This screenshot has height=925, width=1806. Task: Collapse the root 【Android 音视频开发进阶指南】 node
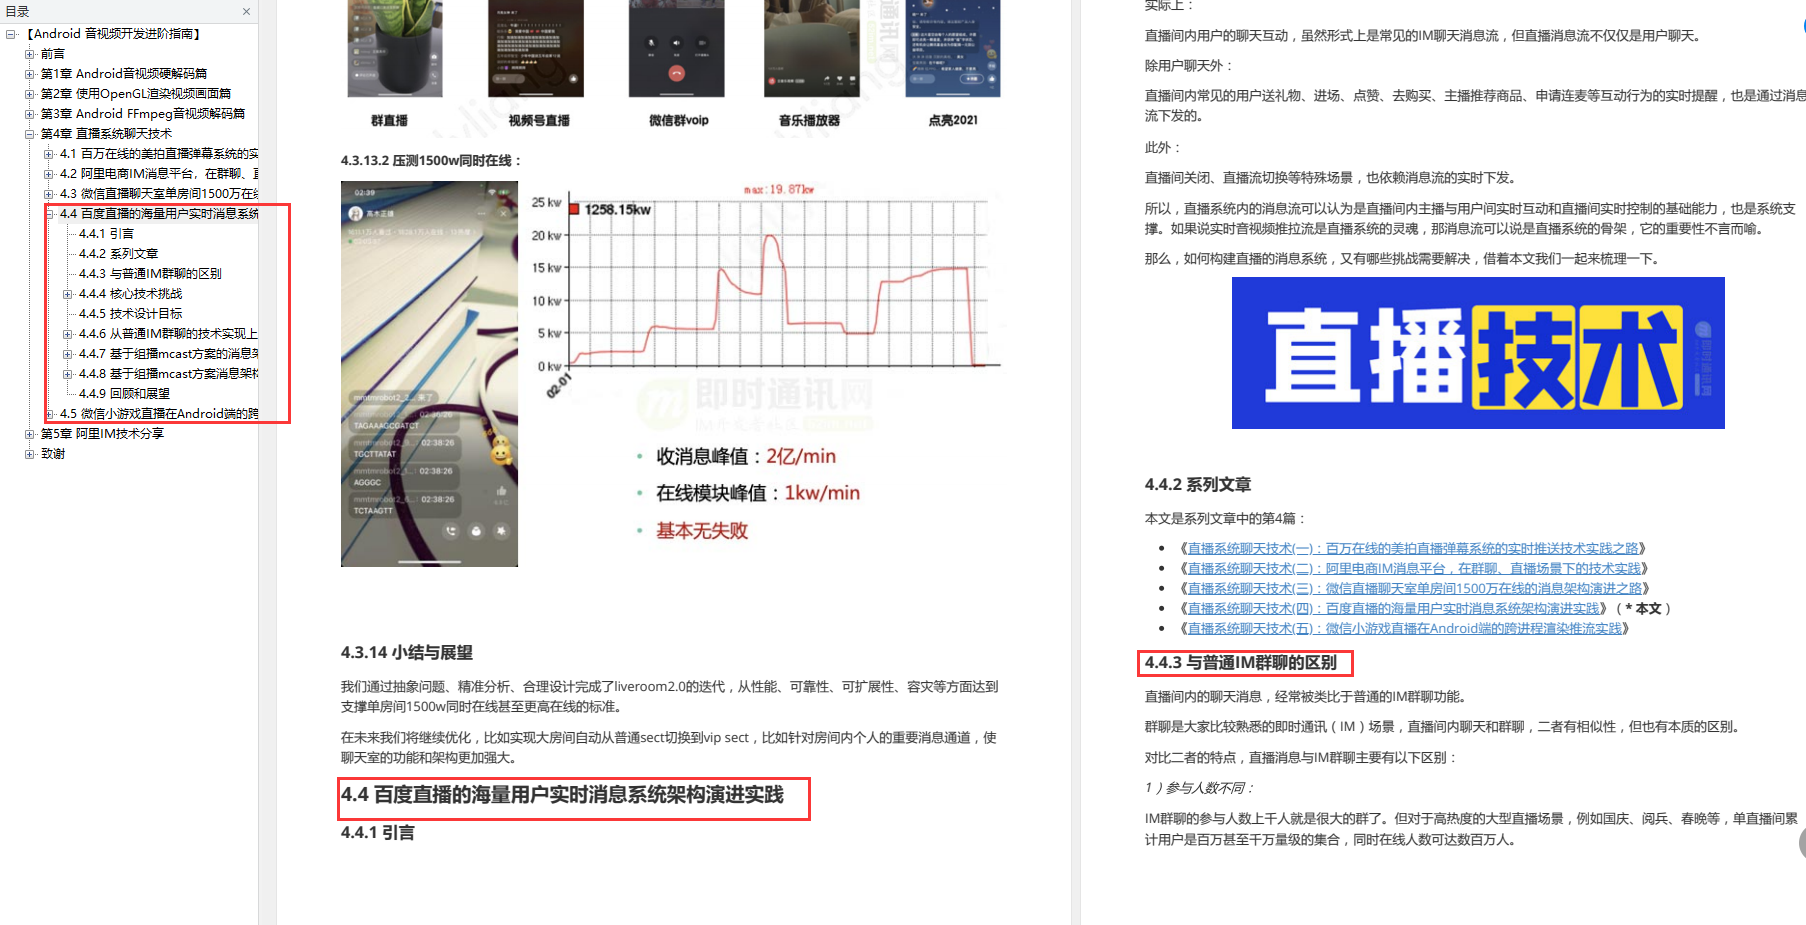[x=10, y=34]
